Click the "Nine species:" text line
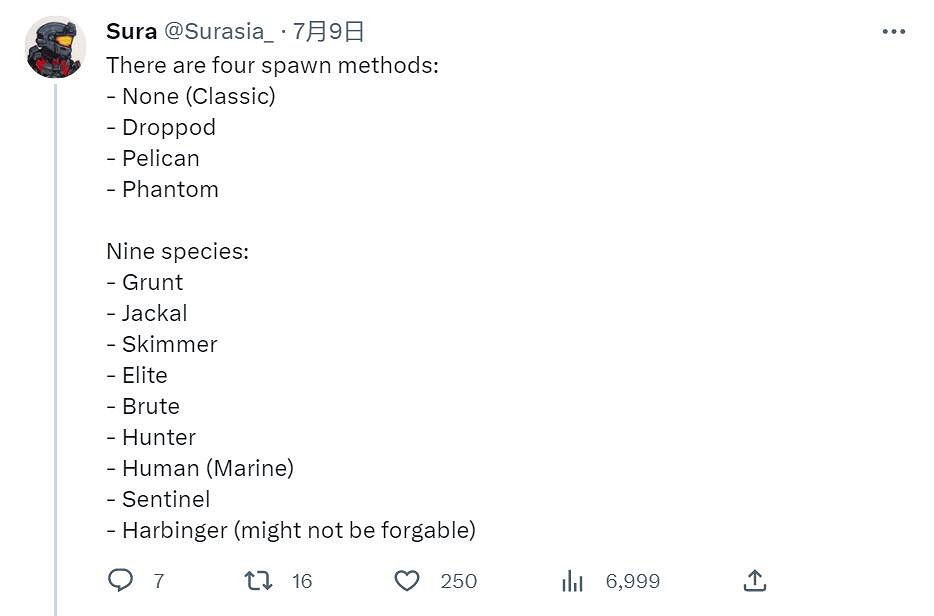 [x=177, y=251]
